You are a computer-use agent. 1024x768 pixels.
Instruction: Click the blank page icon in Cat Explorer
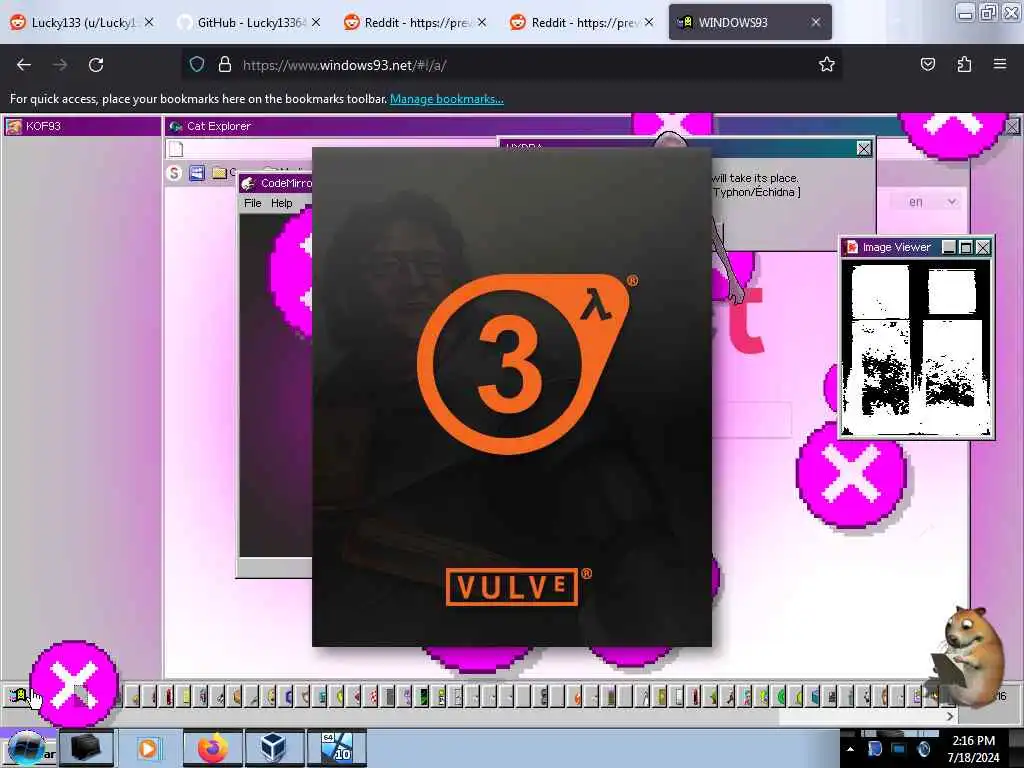[x=176, y=150]
